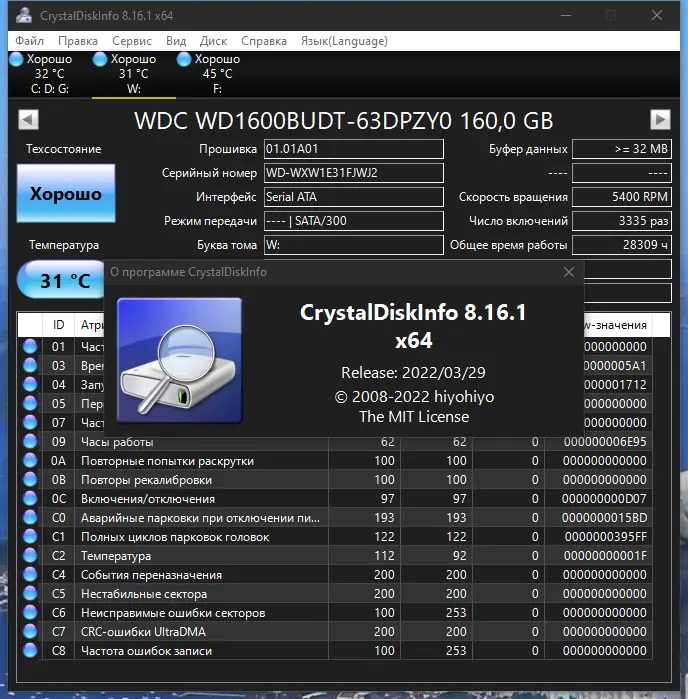
Task: Open the Диск menu
Action: [x=213, y=41]
